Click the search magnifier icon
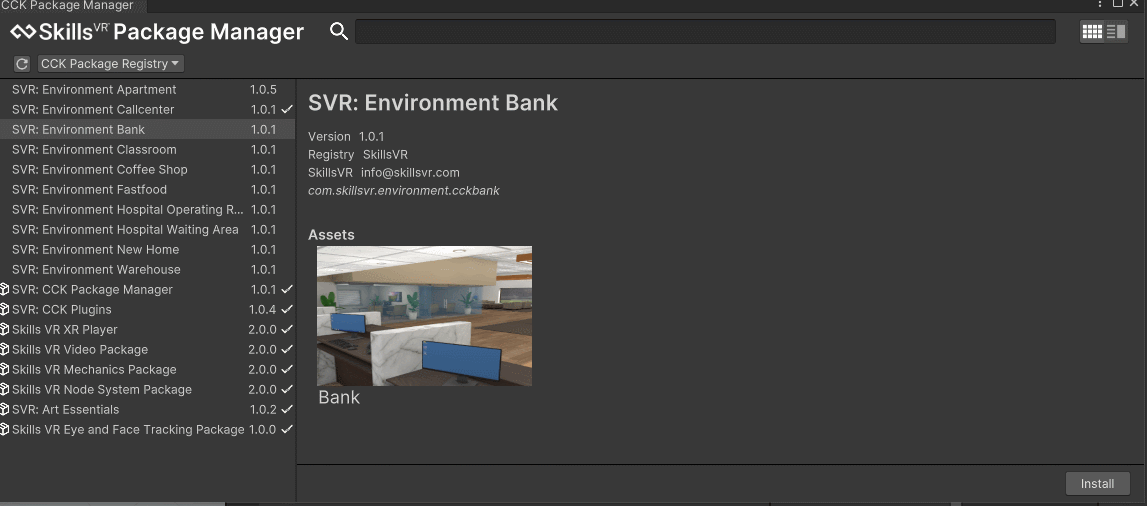Viewport: 1147px width, 506px height. (x=339, y=31)
